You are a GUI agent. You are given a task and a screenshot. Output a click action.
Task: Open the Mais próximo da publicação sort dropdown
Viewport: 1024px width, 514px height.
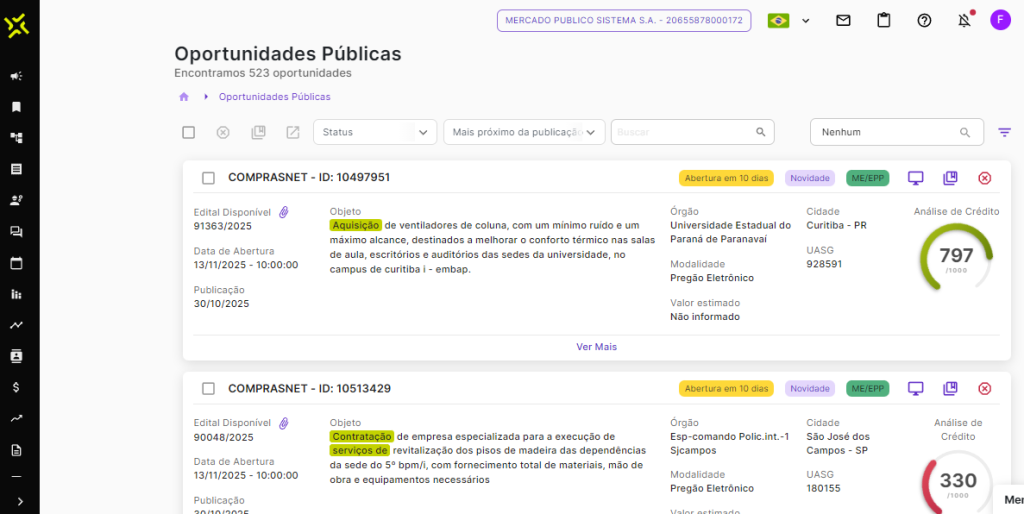(524, 132)
